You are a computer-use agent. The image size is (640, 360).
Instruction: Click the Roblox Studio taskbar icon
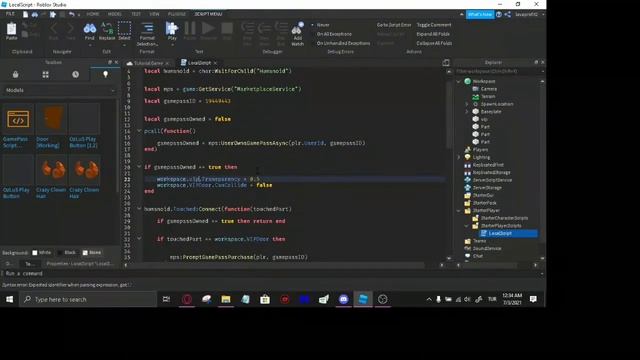pos(363,299)
